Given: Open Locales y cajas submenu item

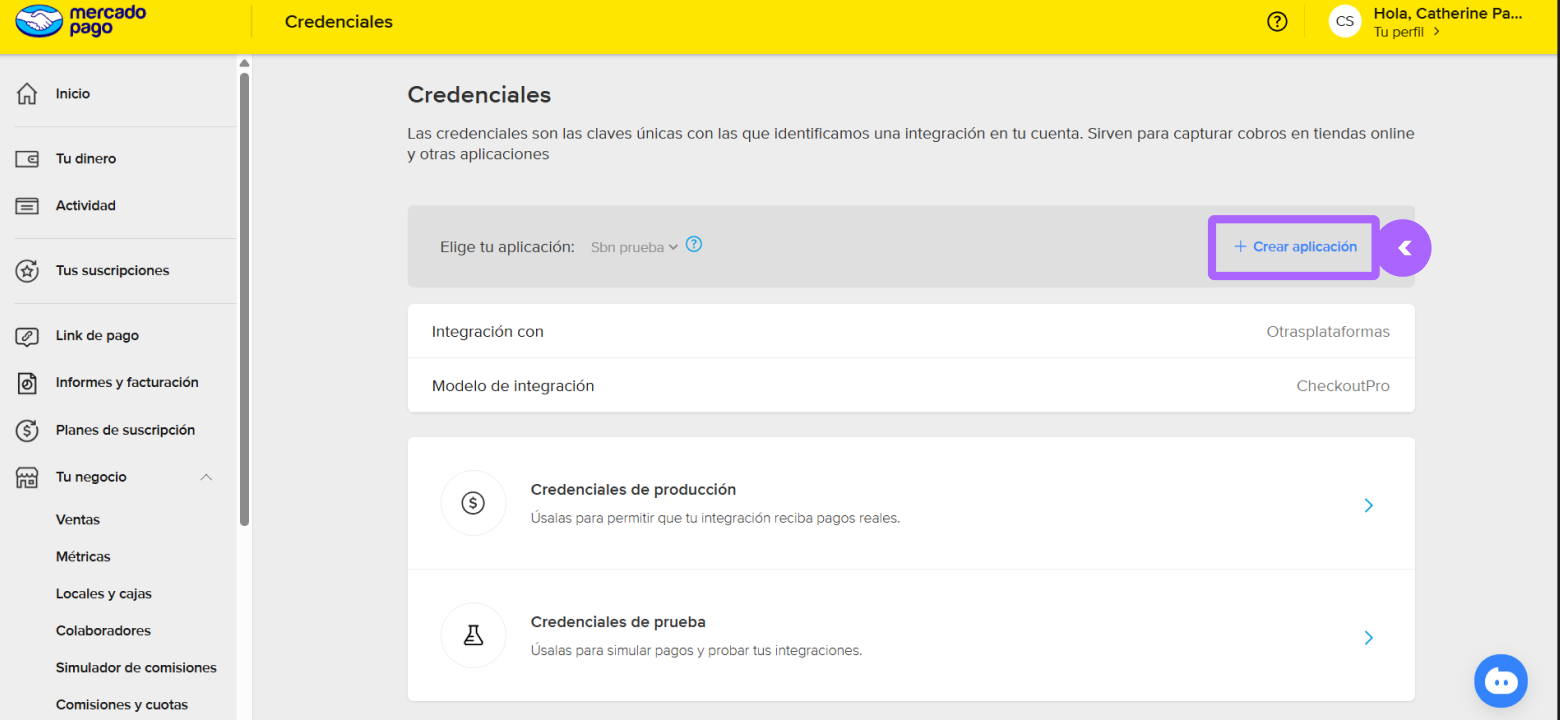Looking at the screenshot, I should (104, 594).
